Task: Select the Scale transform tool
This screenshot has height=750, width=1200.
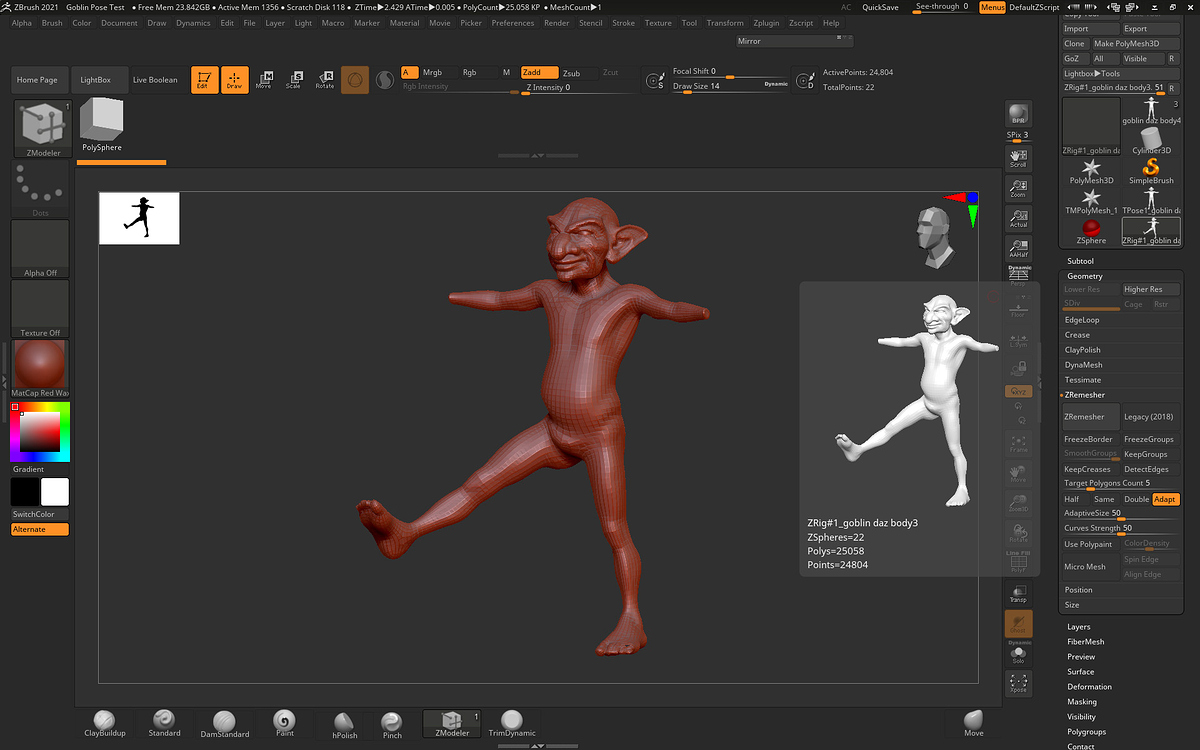Action: [294, 80]
